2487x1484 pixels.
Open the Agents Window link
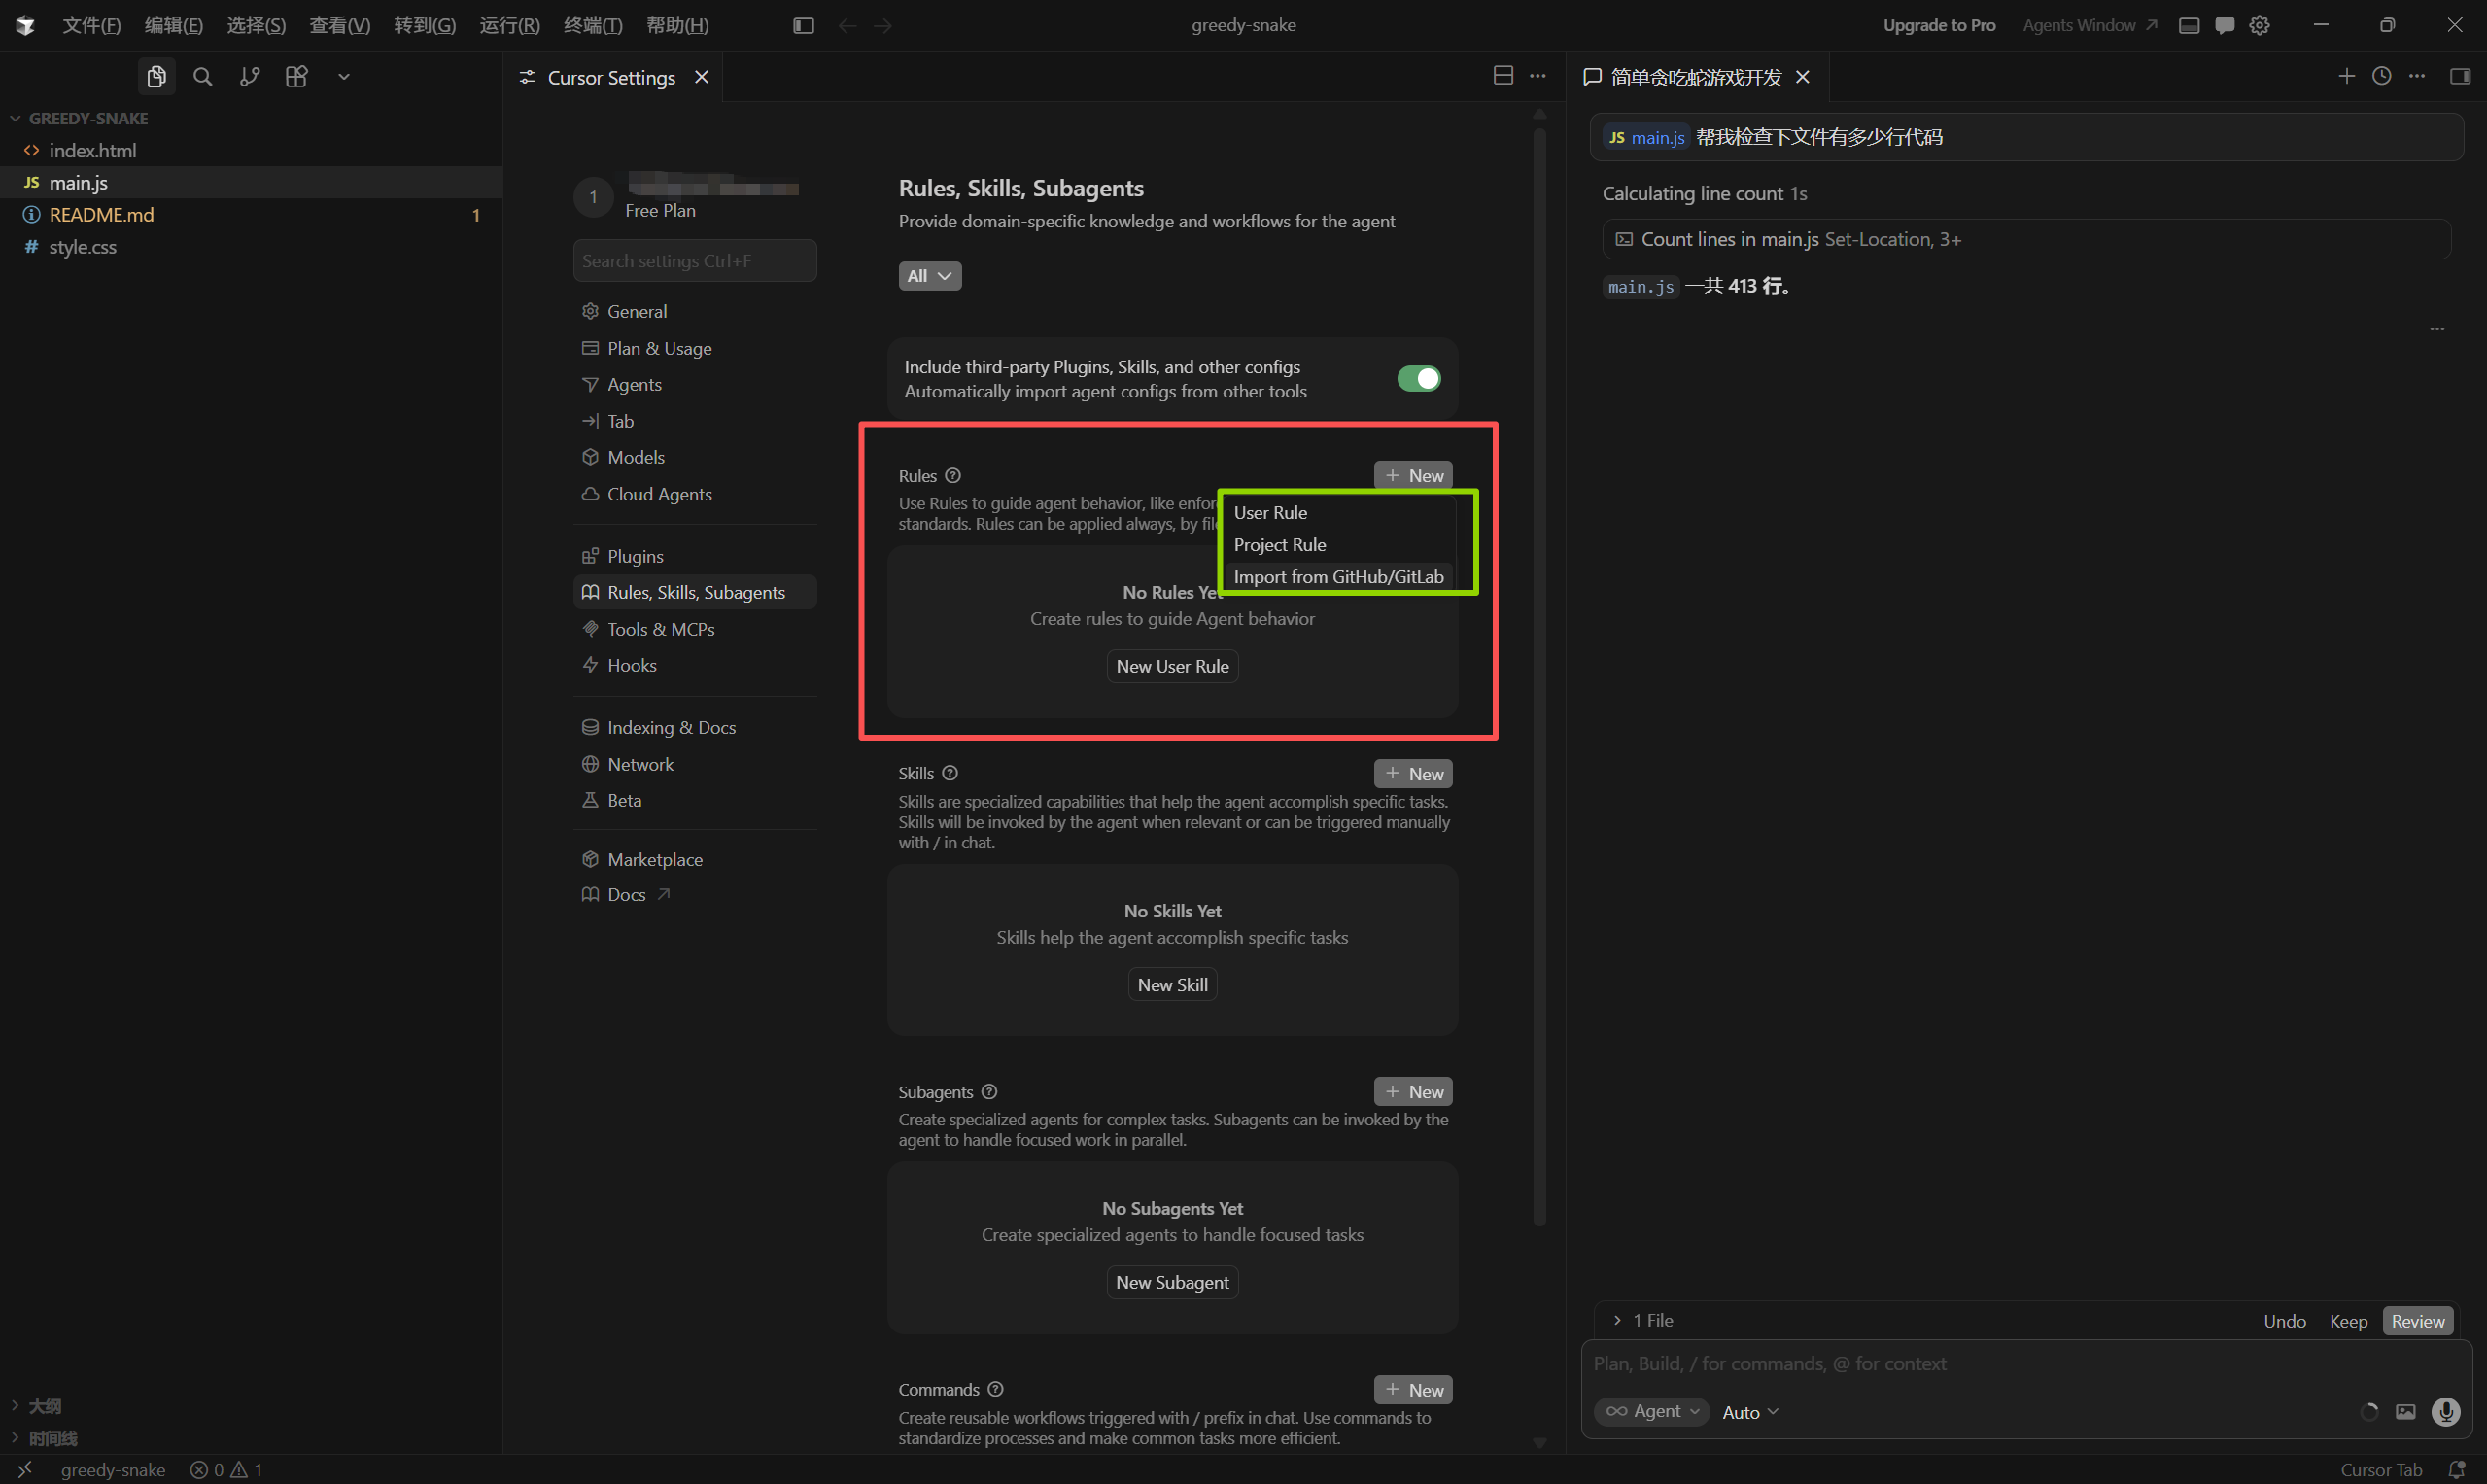tap(2089, 25)
